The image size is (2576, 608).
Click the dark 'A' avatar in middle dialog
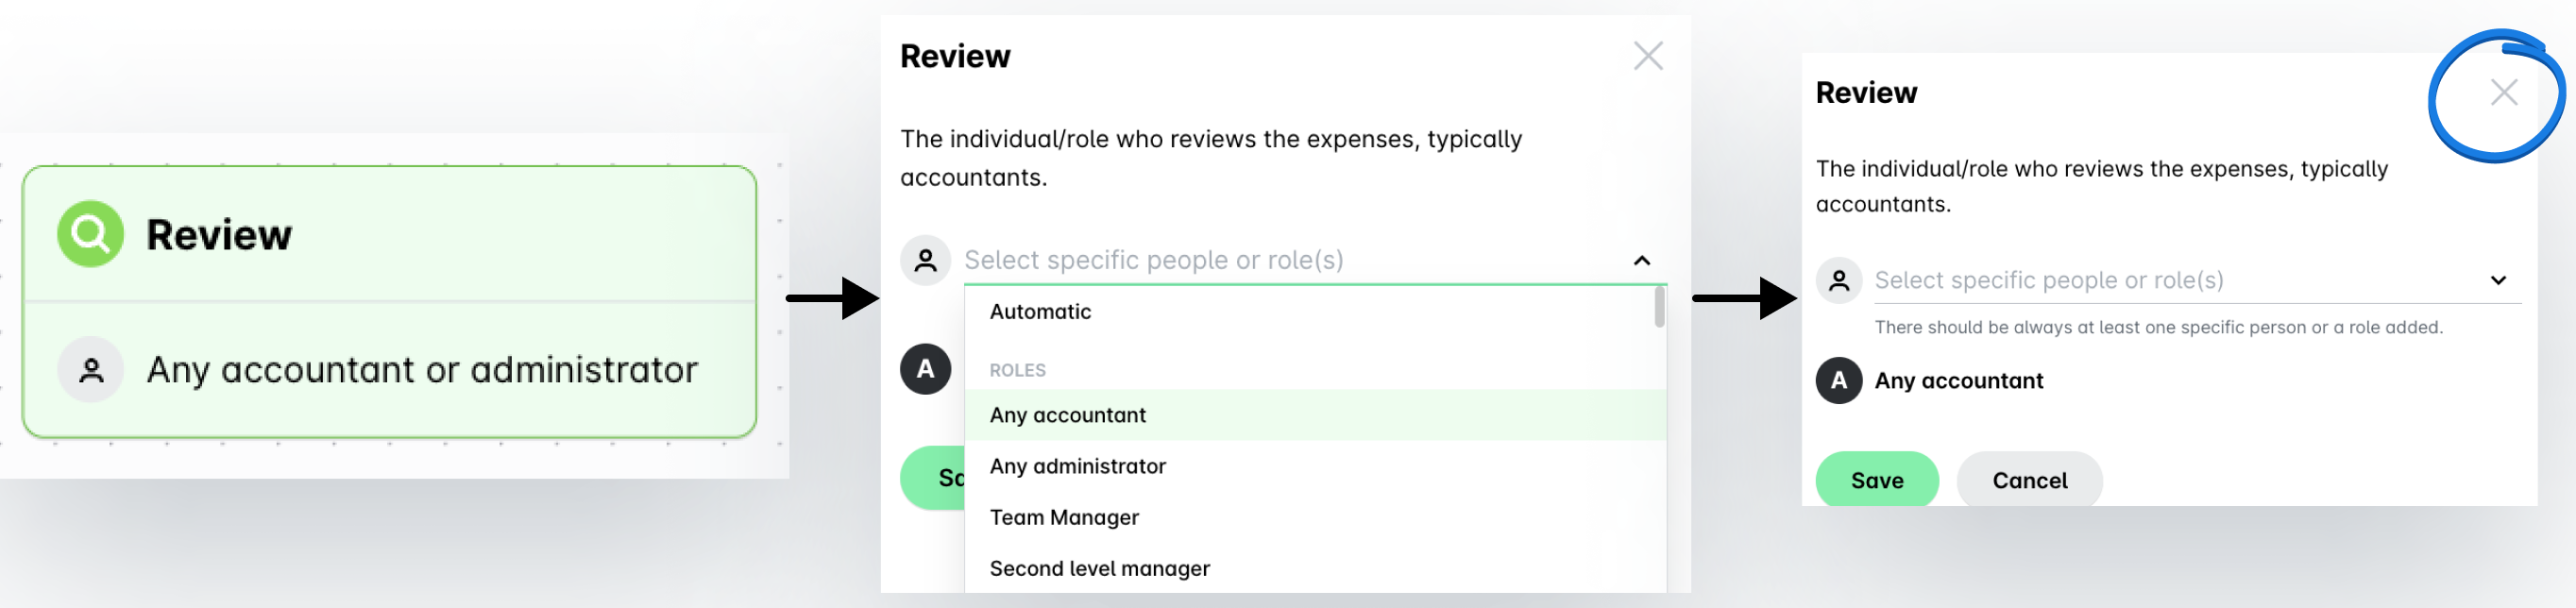pos(925,369)
